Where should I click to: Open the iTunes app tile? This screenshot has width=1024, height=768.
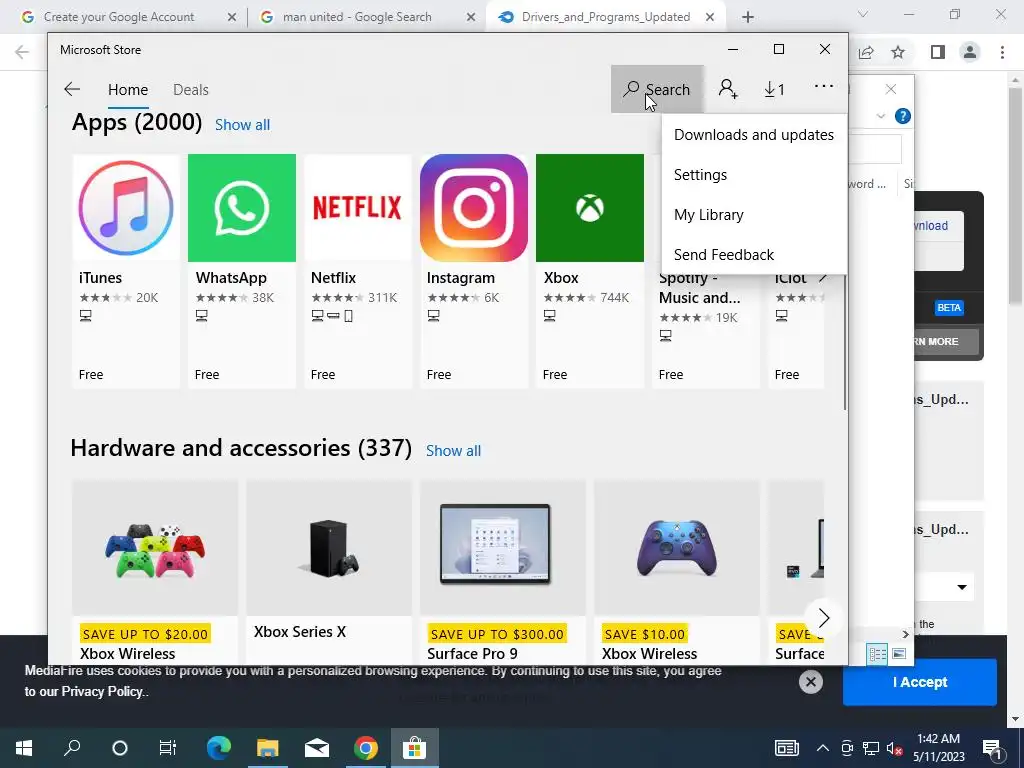pyautogui.click(x=126, y=271)
